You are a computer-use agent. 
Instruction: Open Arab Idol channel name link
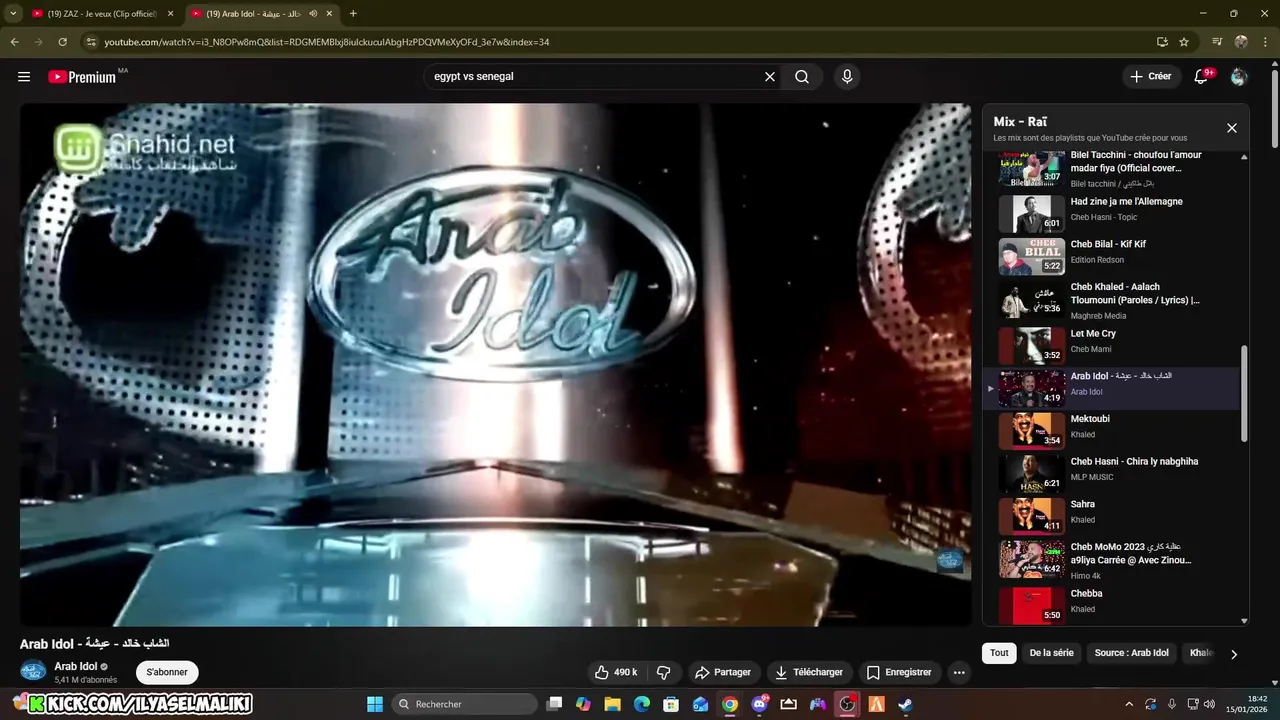[76, 666]
